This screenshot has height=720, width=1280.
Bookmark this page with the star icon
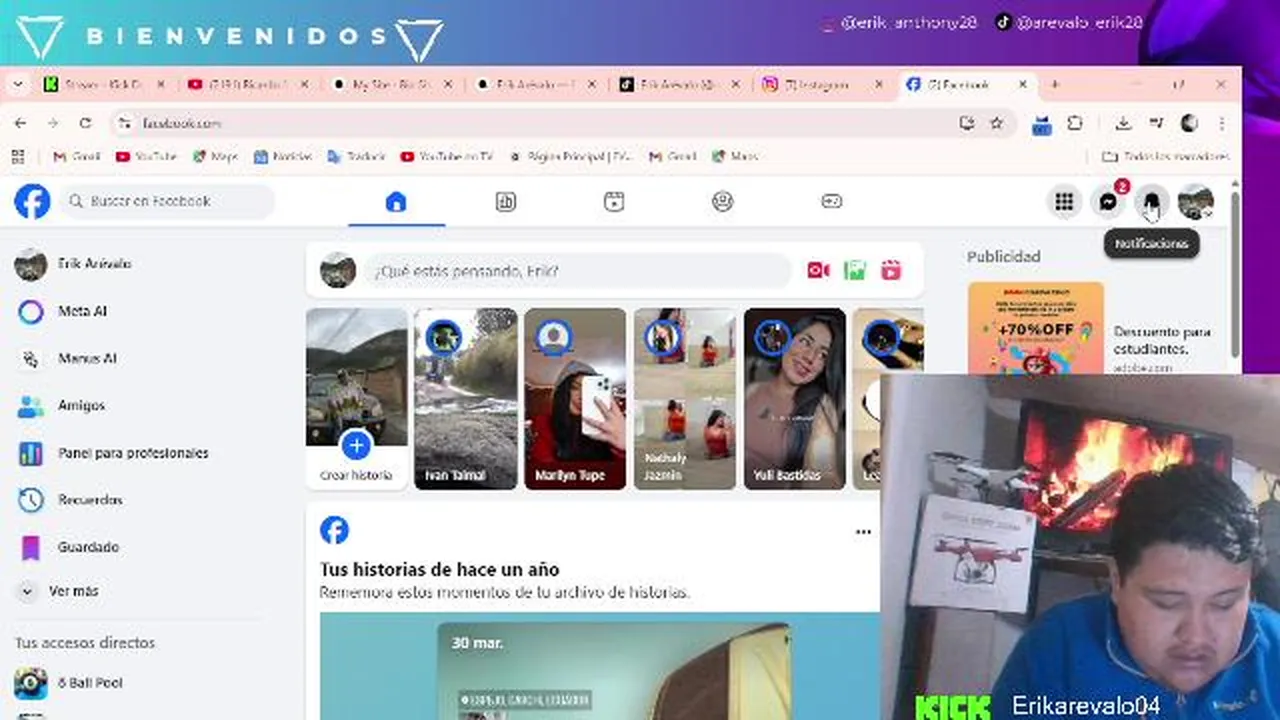click(x=996, y=123)
